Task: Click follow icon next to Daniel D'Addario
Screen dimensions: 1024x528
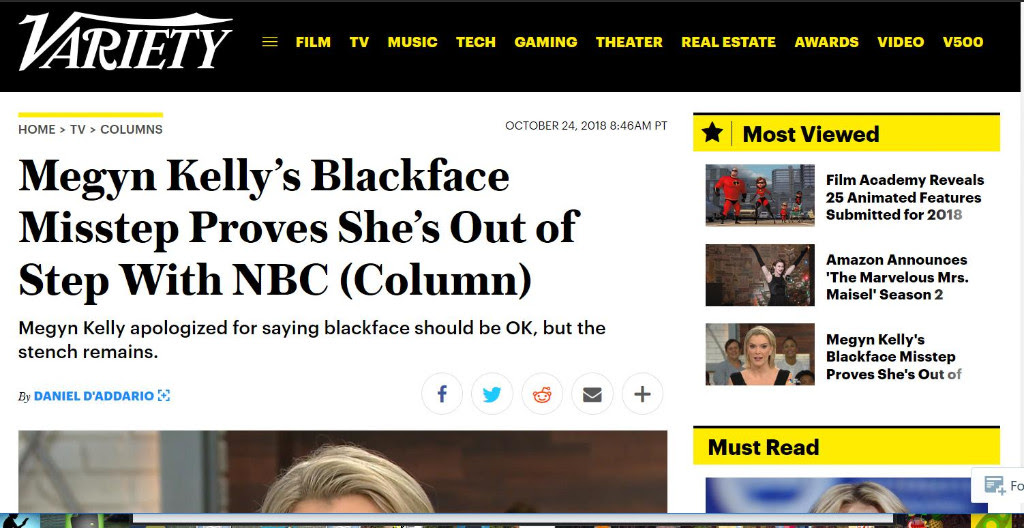Action: click(163, 395)
